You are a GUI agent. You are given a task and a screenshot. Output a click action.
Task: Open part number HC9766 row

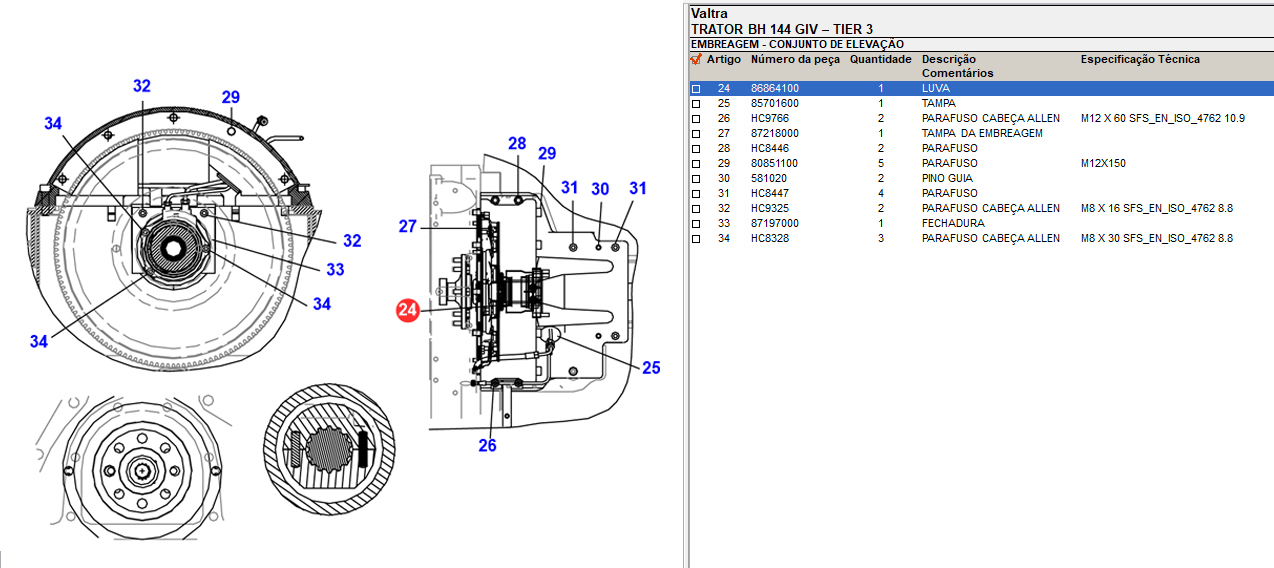(x=770, y=119)
